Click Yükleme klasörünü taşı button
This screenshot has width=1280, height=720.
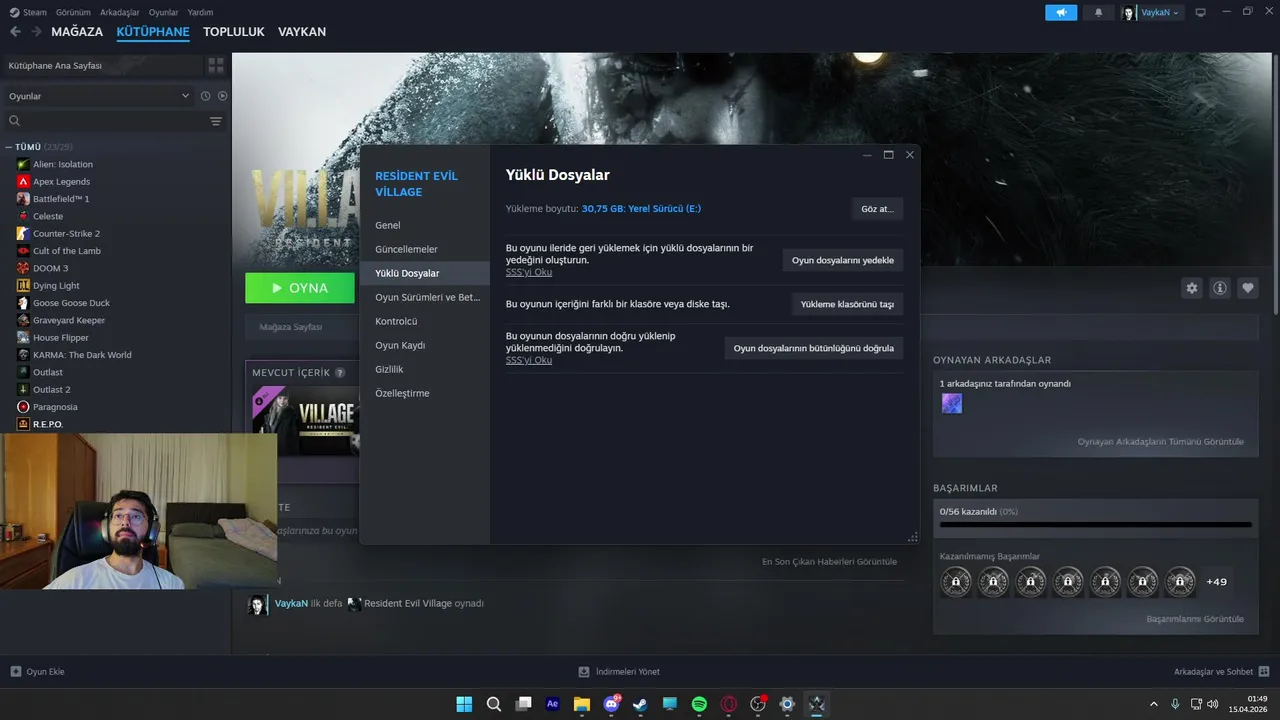[847, 304]
